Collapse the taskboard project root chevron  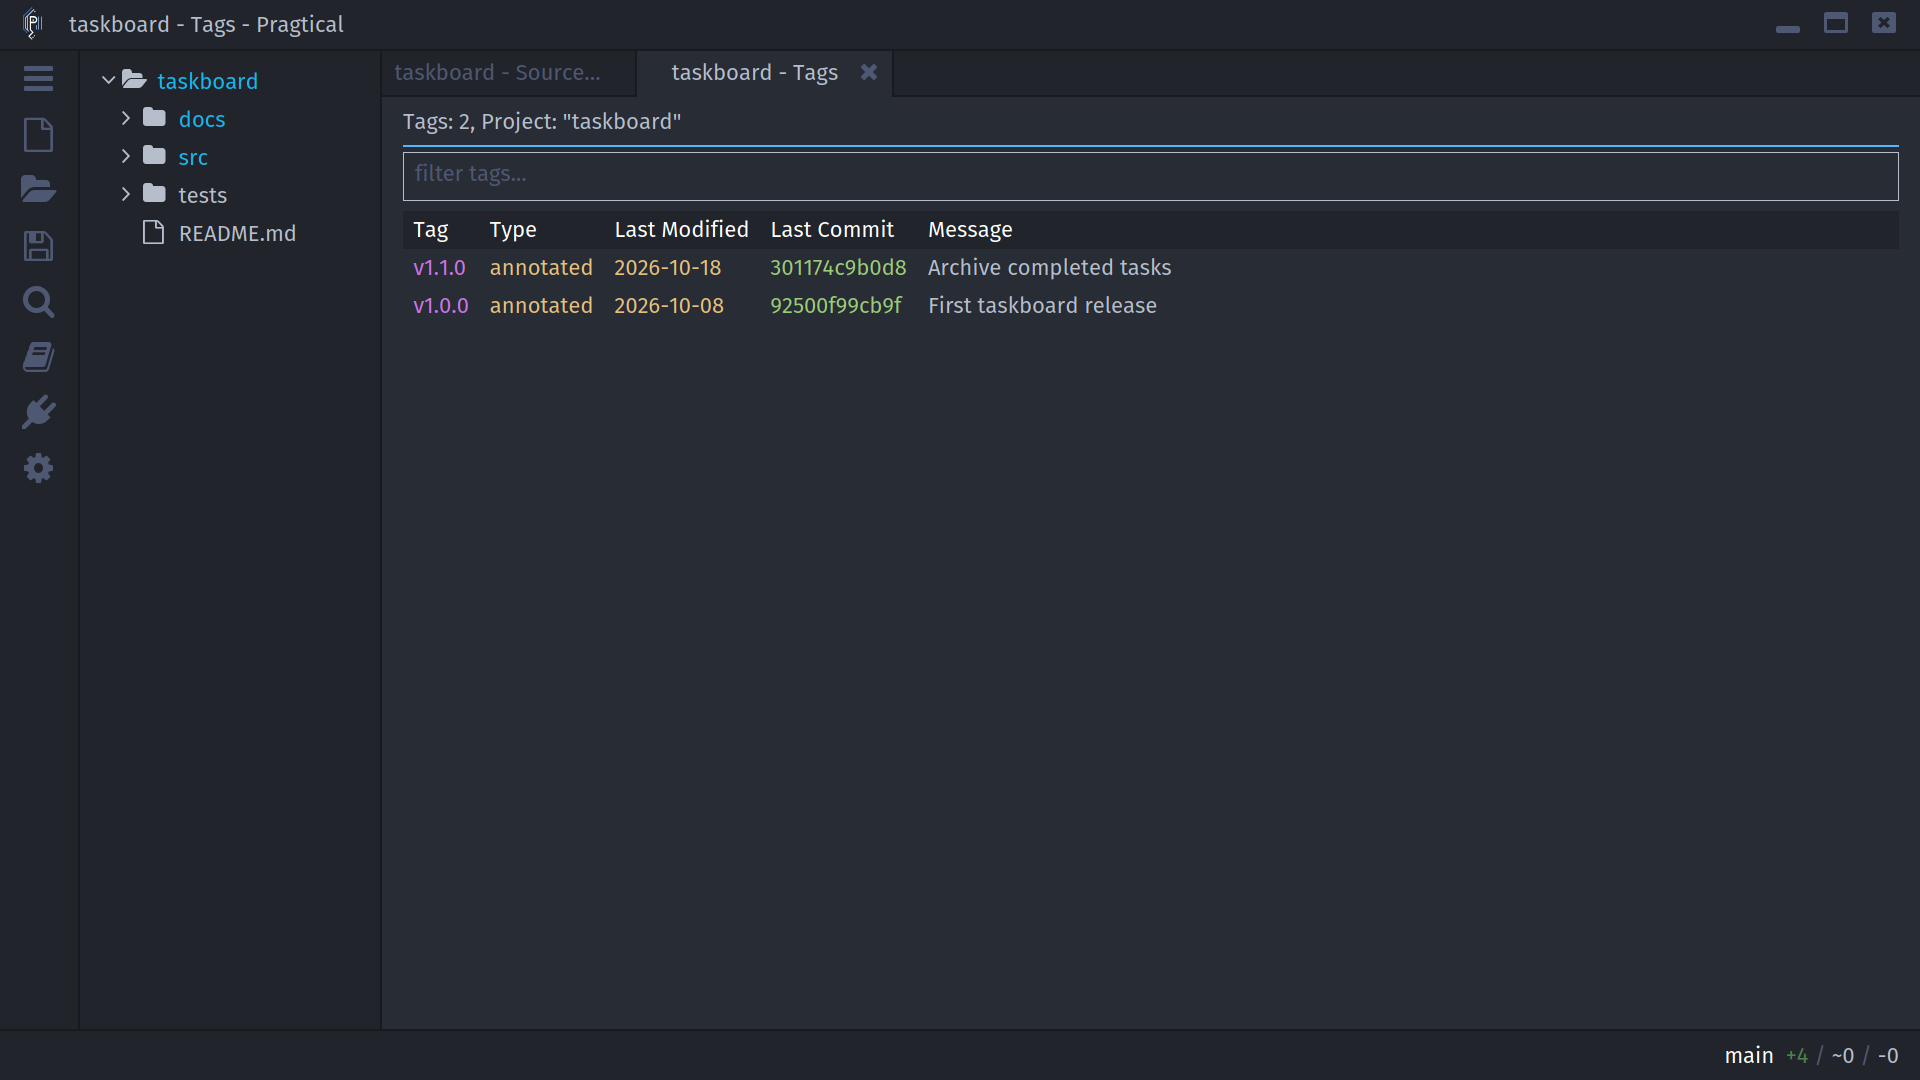[x=108, y=80]
